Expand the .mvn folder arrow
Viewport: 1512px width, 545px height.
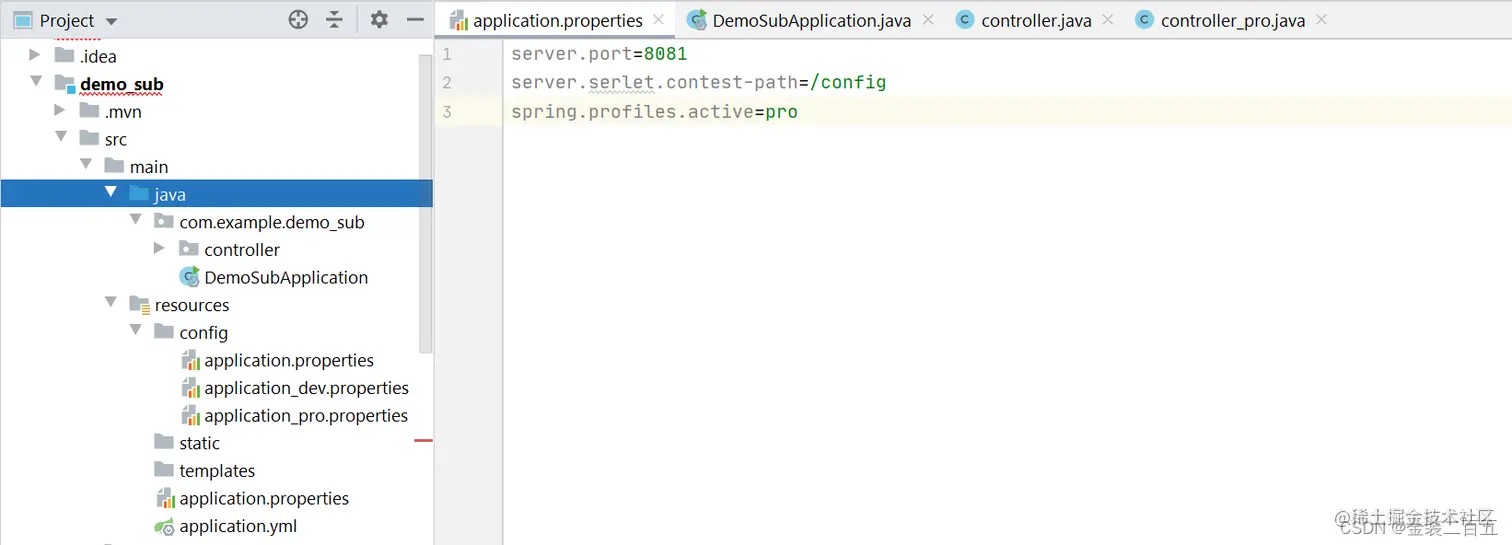(60, 110)
